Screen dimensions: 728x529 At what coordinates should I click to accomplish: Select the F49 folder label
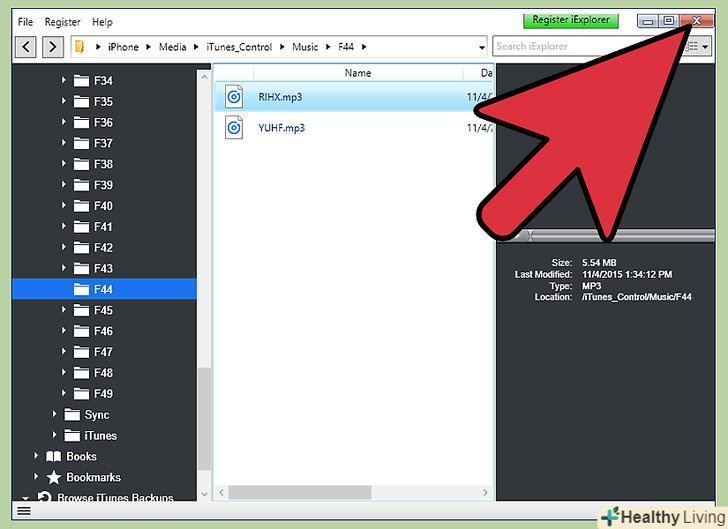(103, 394)
